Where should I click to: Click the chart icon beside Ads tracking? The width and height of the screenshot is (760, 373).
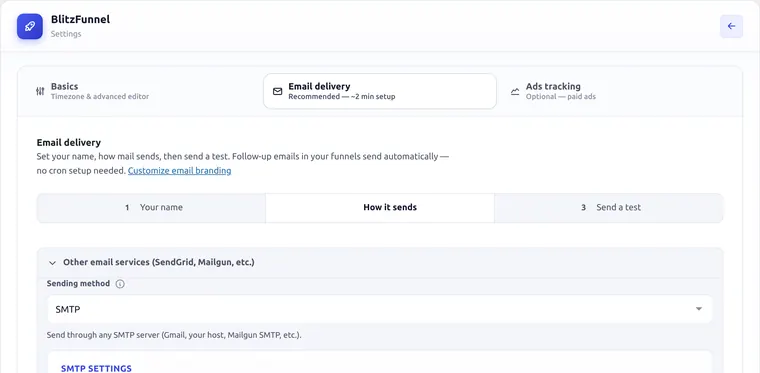tap(515, 91)
